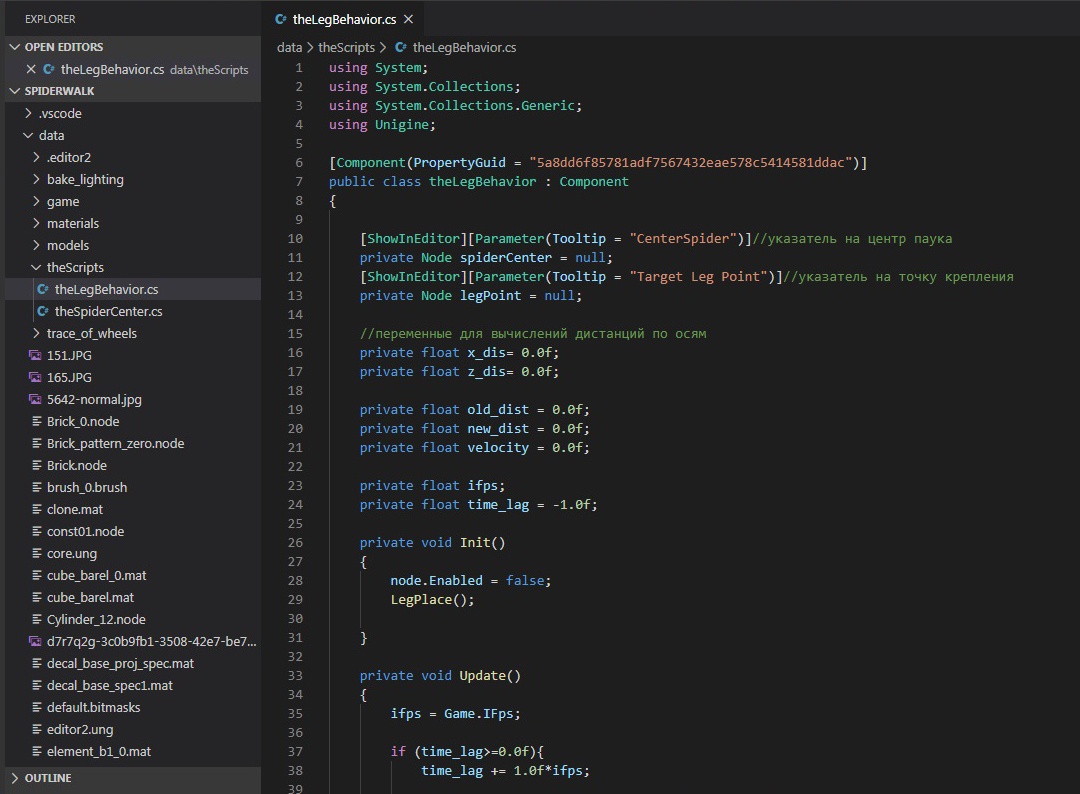Open theSpiderCenter.cs from explorer
Viewport: 1080px width, 794px height.
tap(108, 312)
